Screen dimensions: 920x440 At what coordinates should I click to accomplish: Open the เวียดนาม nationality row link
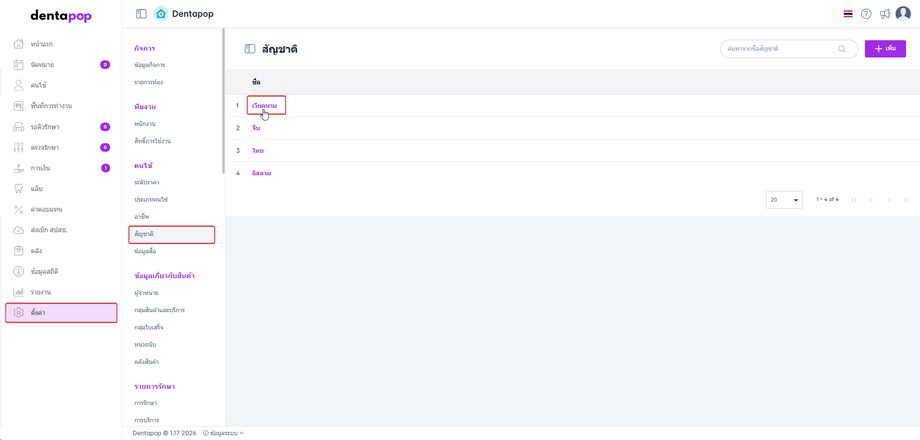click(265, 106)
